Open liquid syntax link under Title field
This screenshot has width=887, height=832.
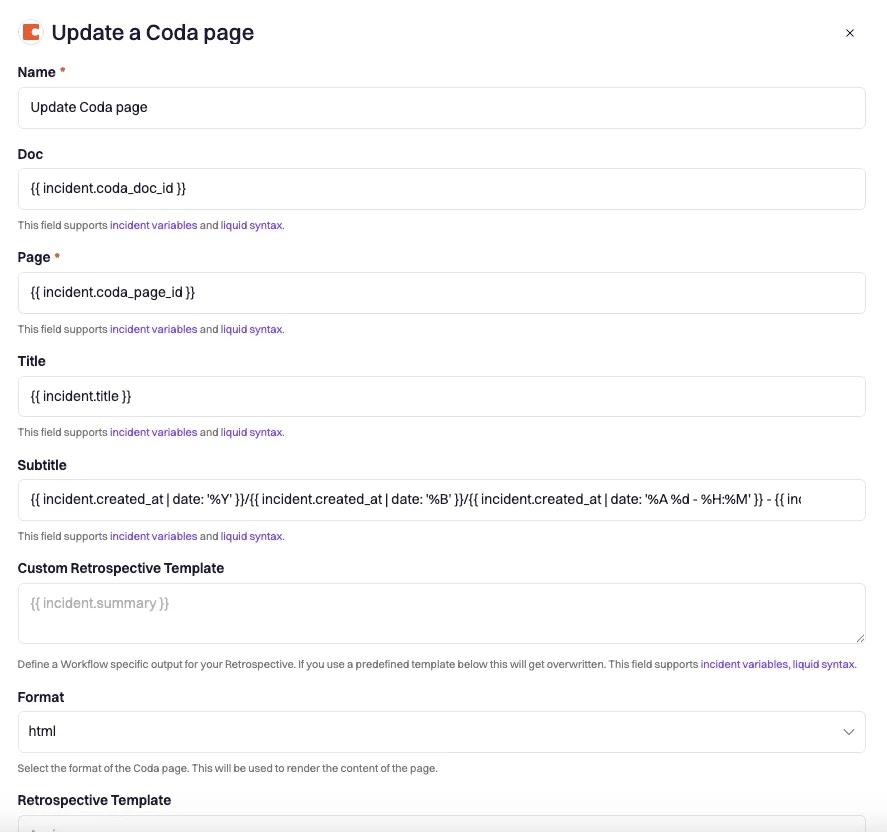(x=251, y=432)
